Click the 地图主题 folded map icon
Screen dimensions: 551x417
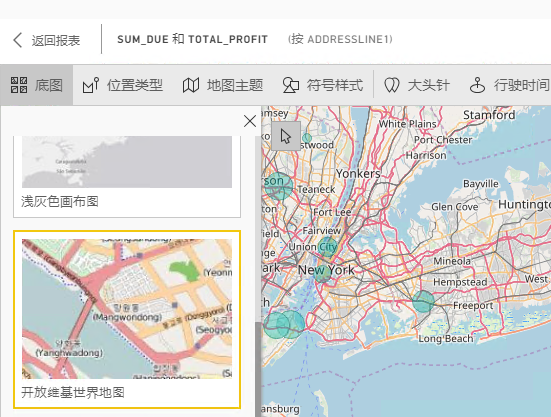click(191, 85)
